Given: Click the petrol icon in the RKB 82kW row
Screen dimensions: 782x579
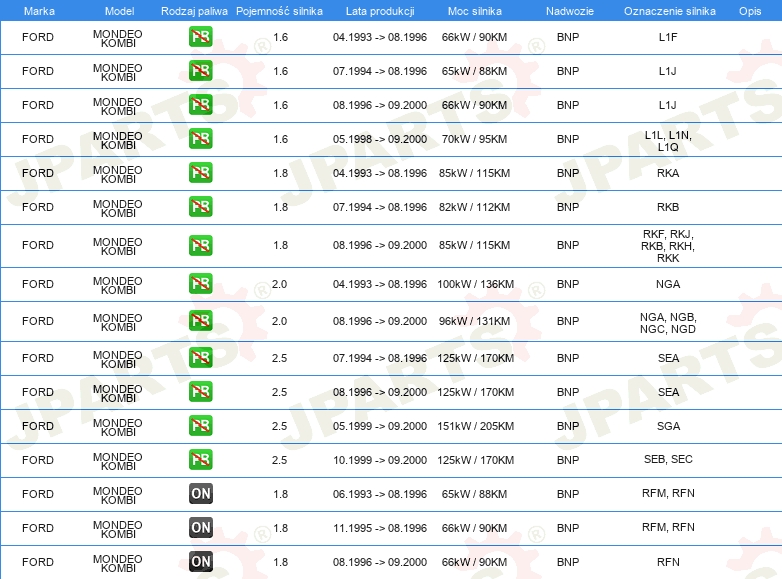Looking at the screenshot, I should pyautogui.click(x=200, y=206).
